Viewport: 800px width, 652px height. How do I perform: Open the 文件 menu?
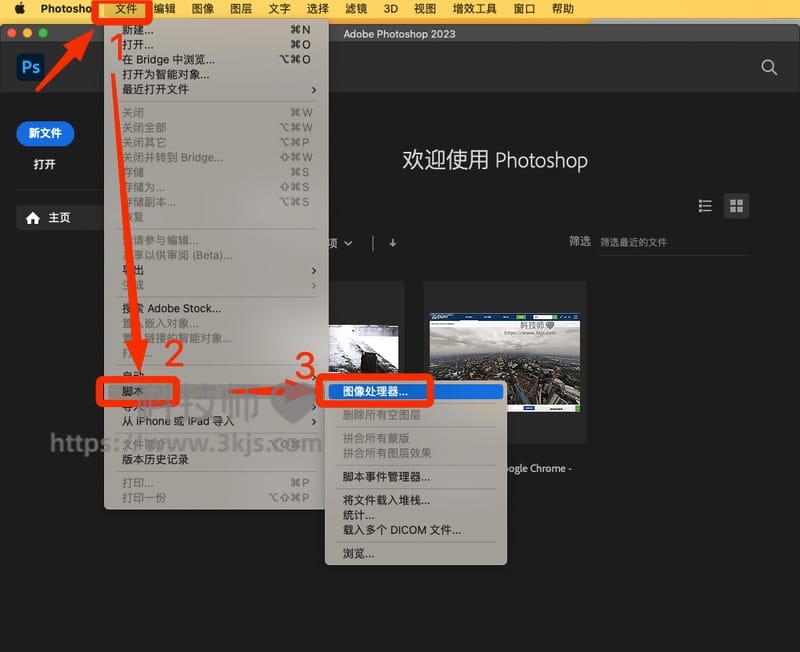[126, 9]
